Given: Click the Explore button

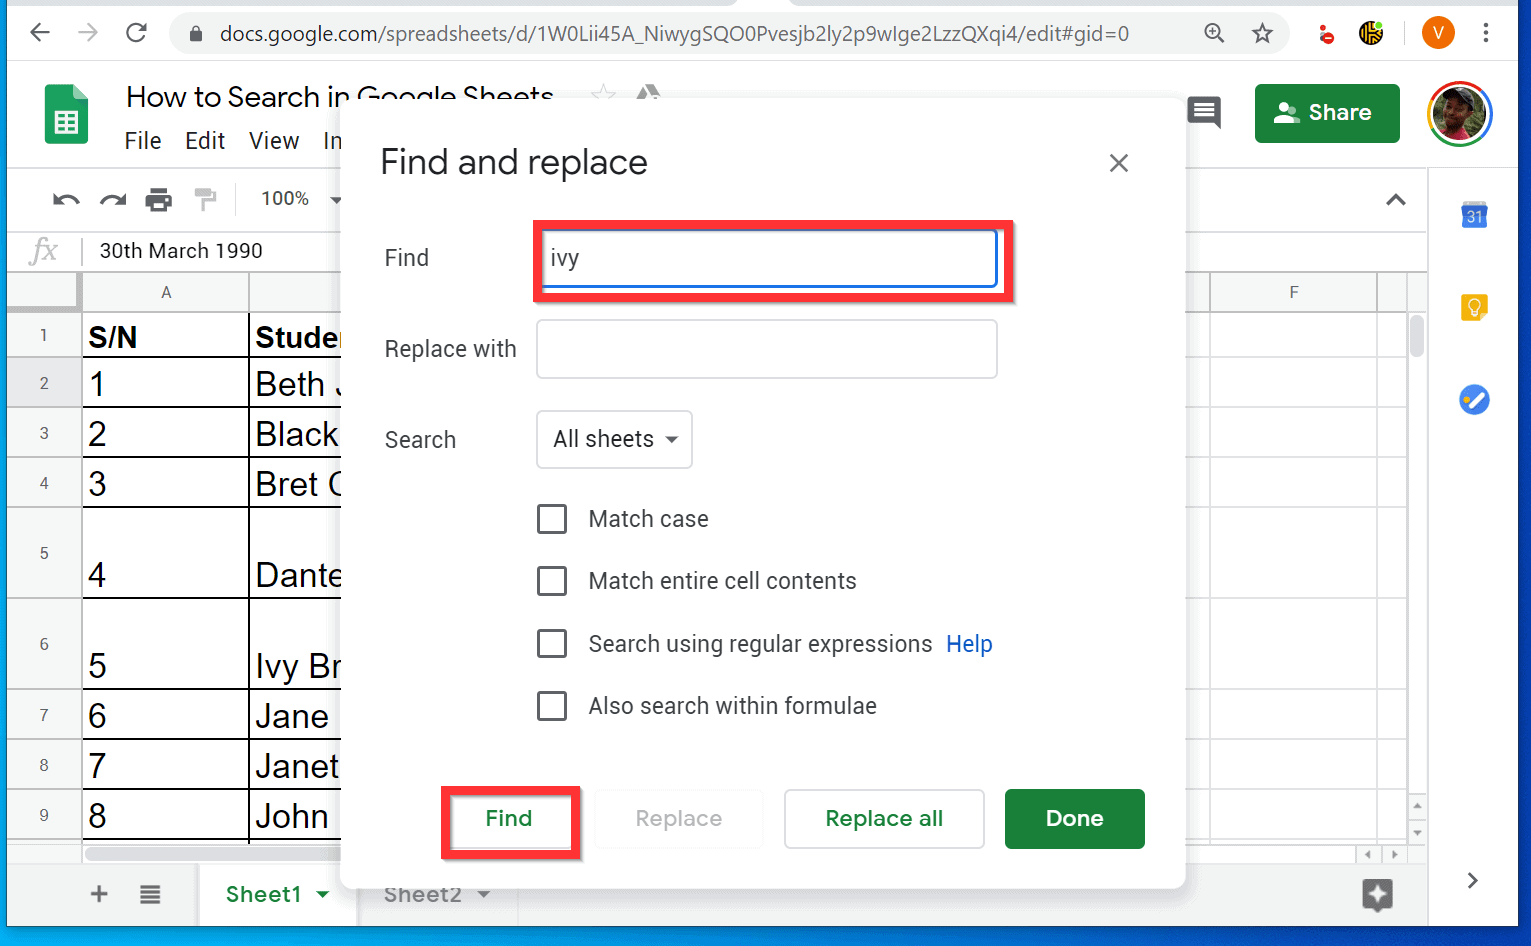Looking at the screenshot, I should [1377, 894].
